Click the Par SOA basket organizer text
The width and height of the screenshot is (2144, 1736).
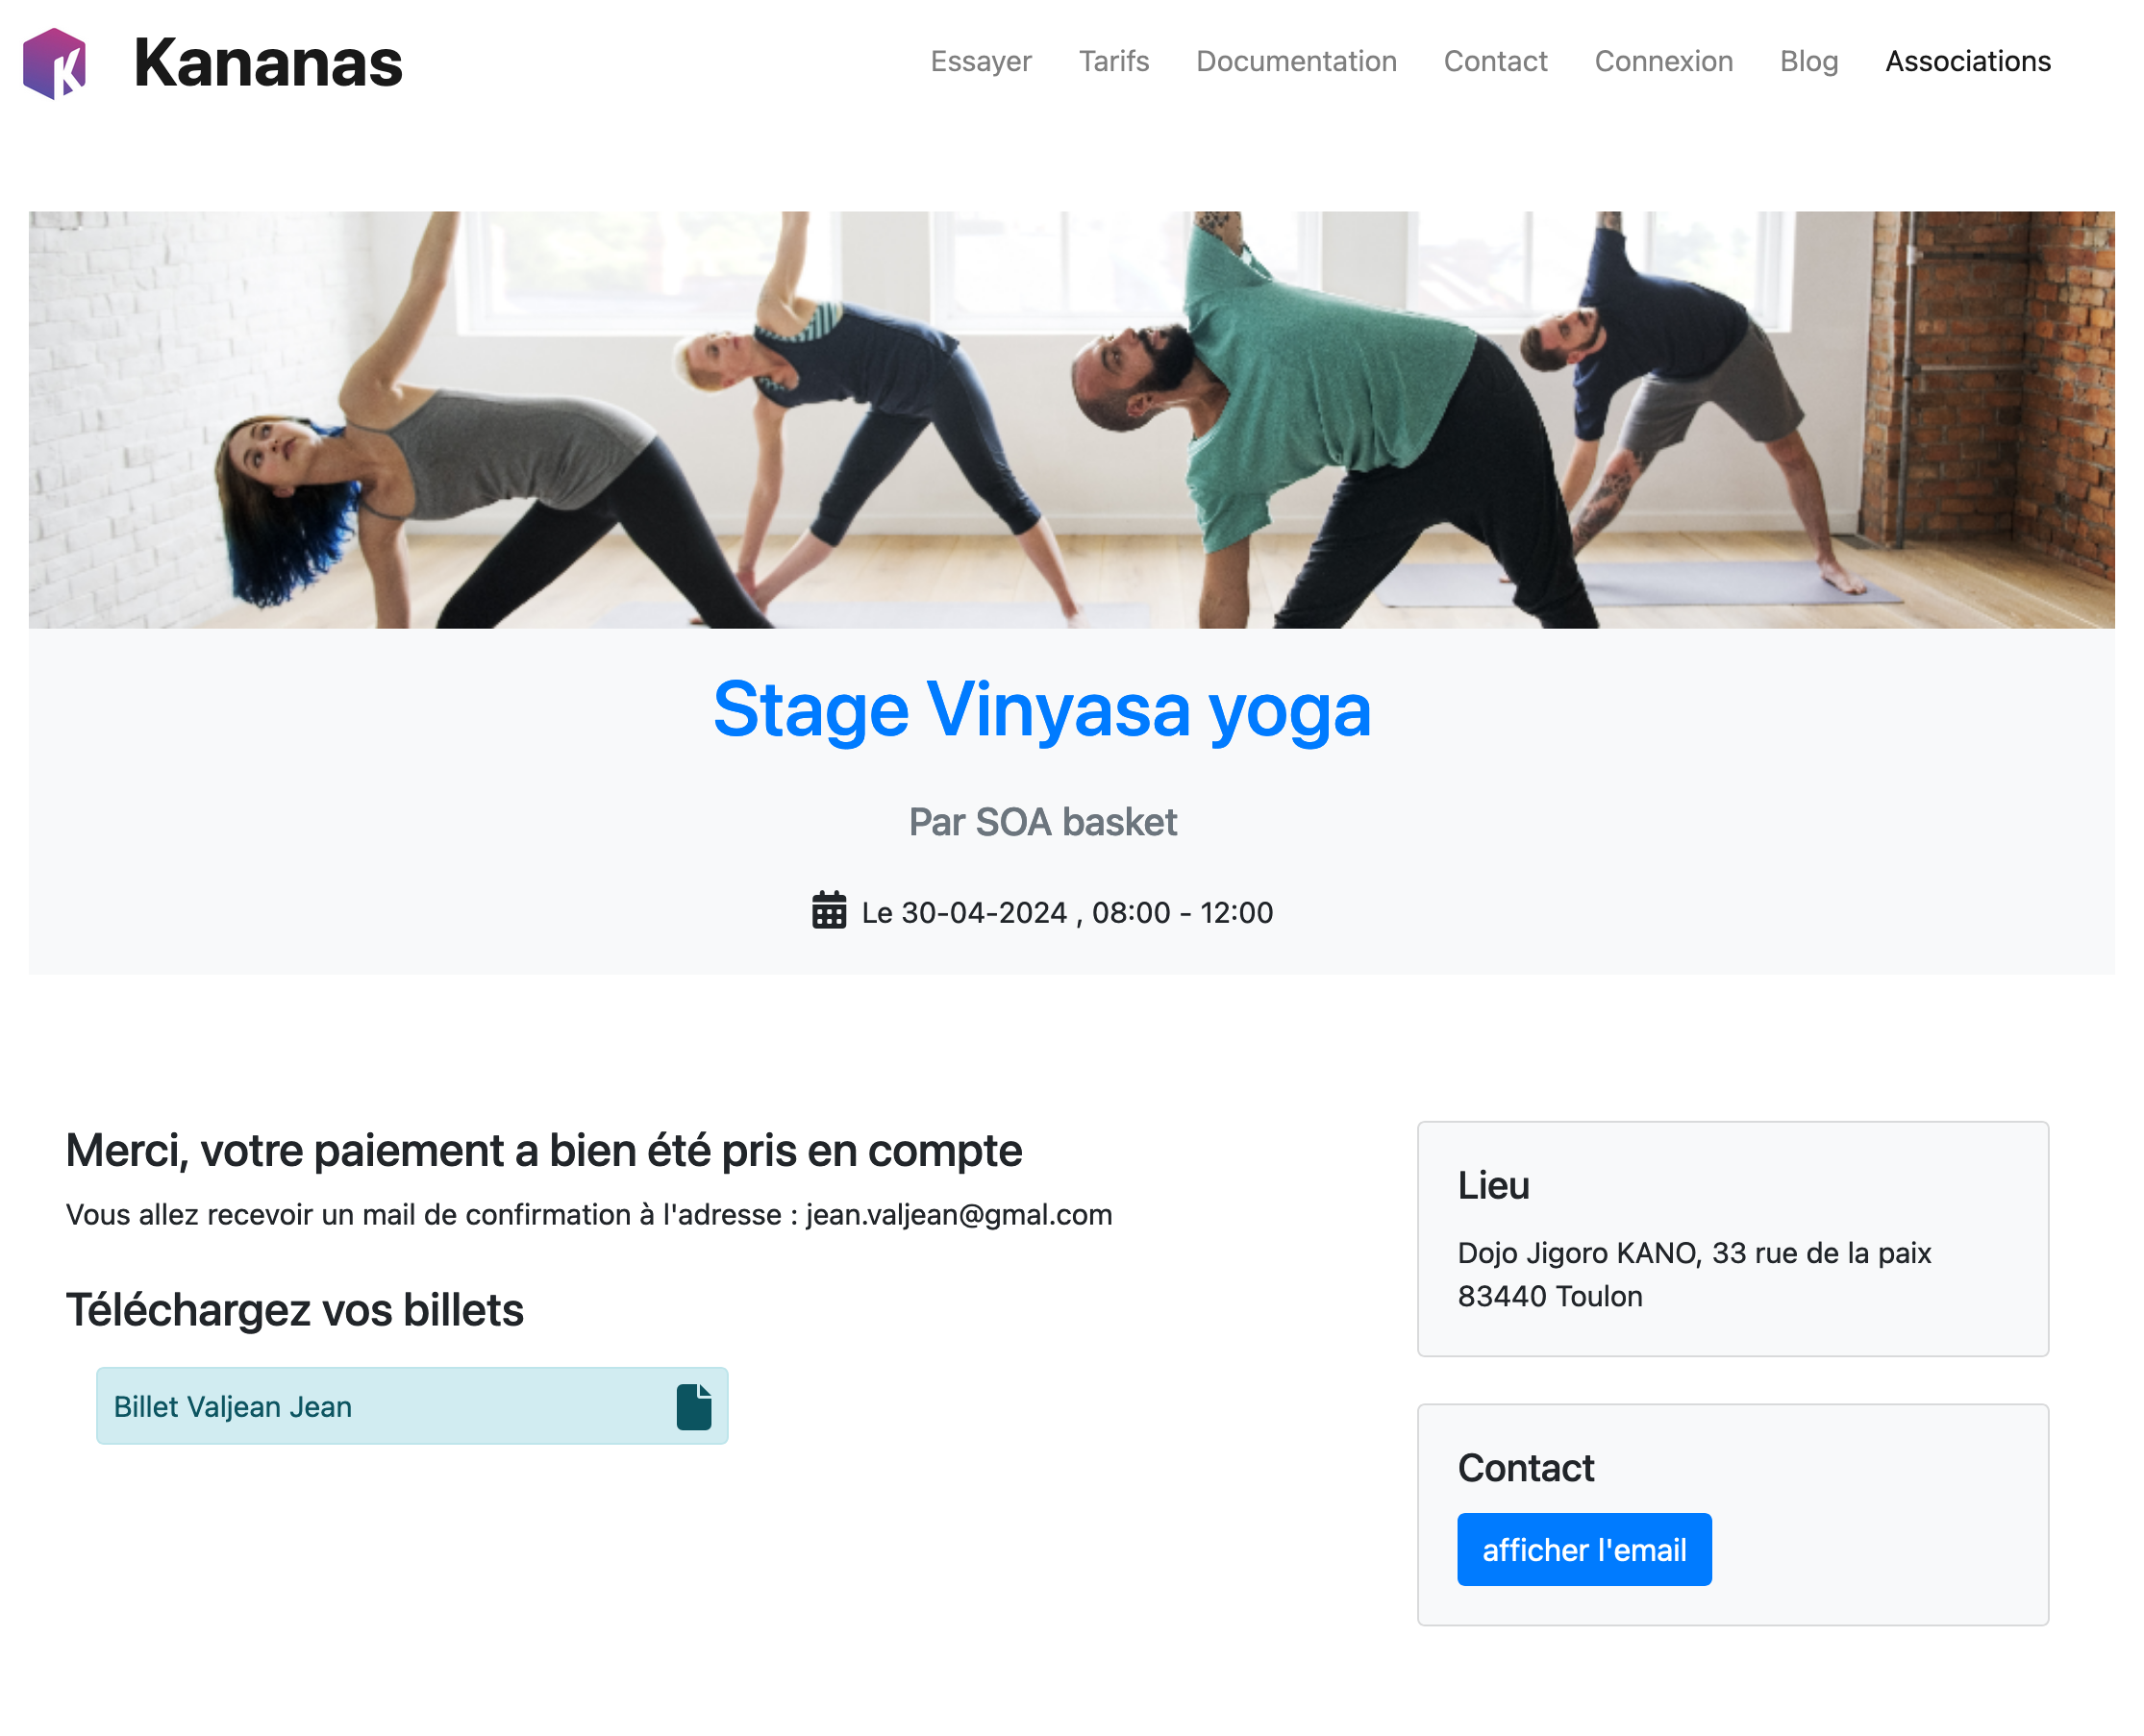point(1042,822)
